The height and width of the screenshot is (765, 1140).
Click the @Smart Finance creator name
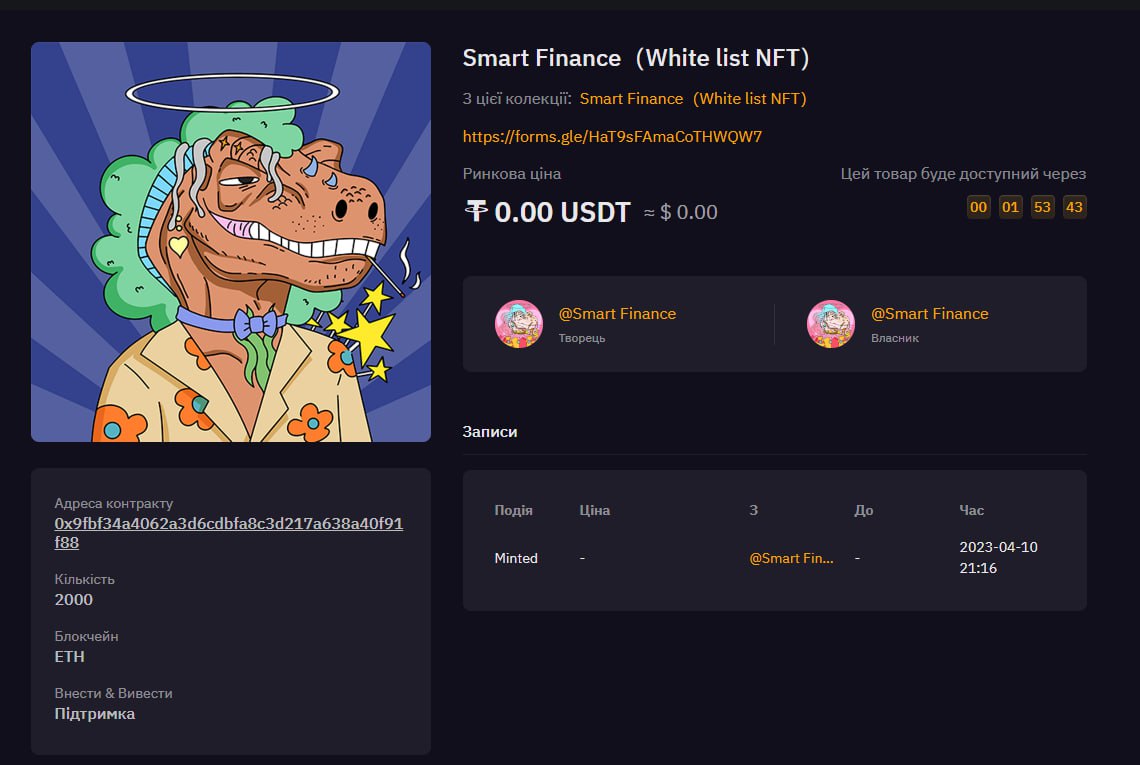click(x=617, y=314)
